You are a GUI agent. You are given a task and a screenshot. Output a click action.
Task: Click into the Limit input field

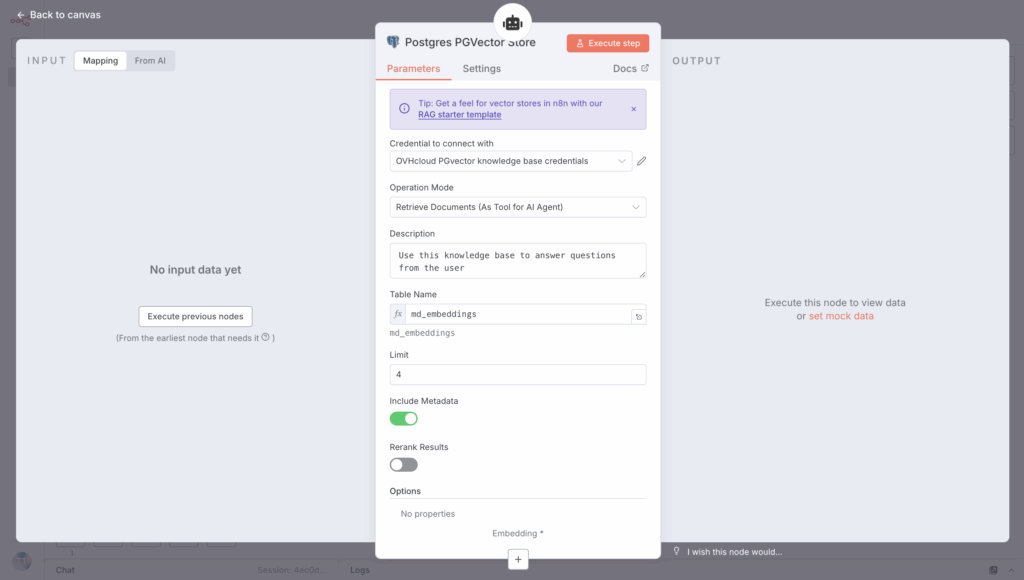(x=517, y=374)
